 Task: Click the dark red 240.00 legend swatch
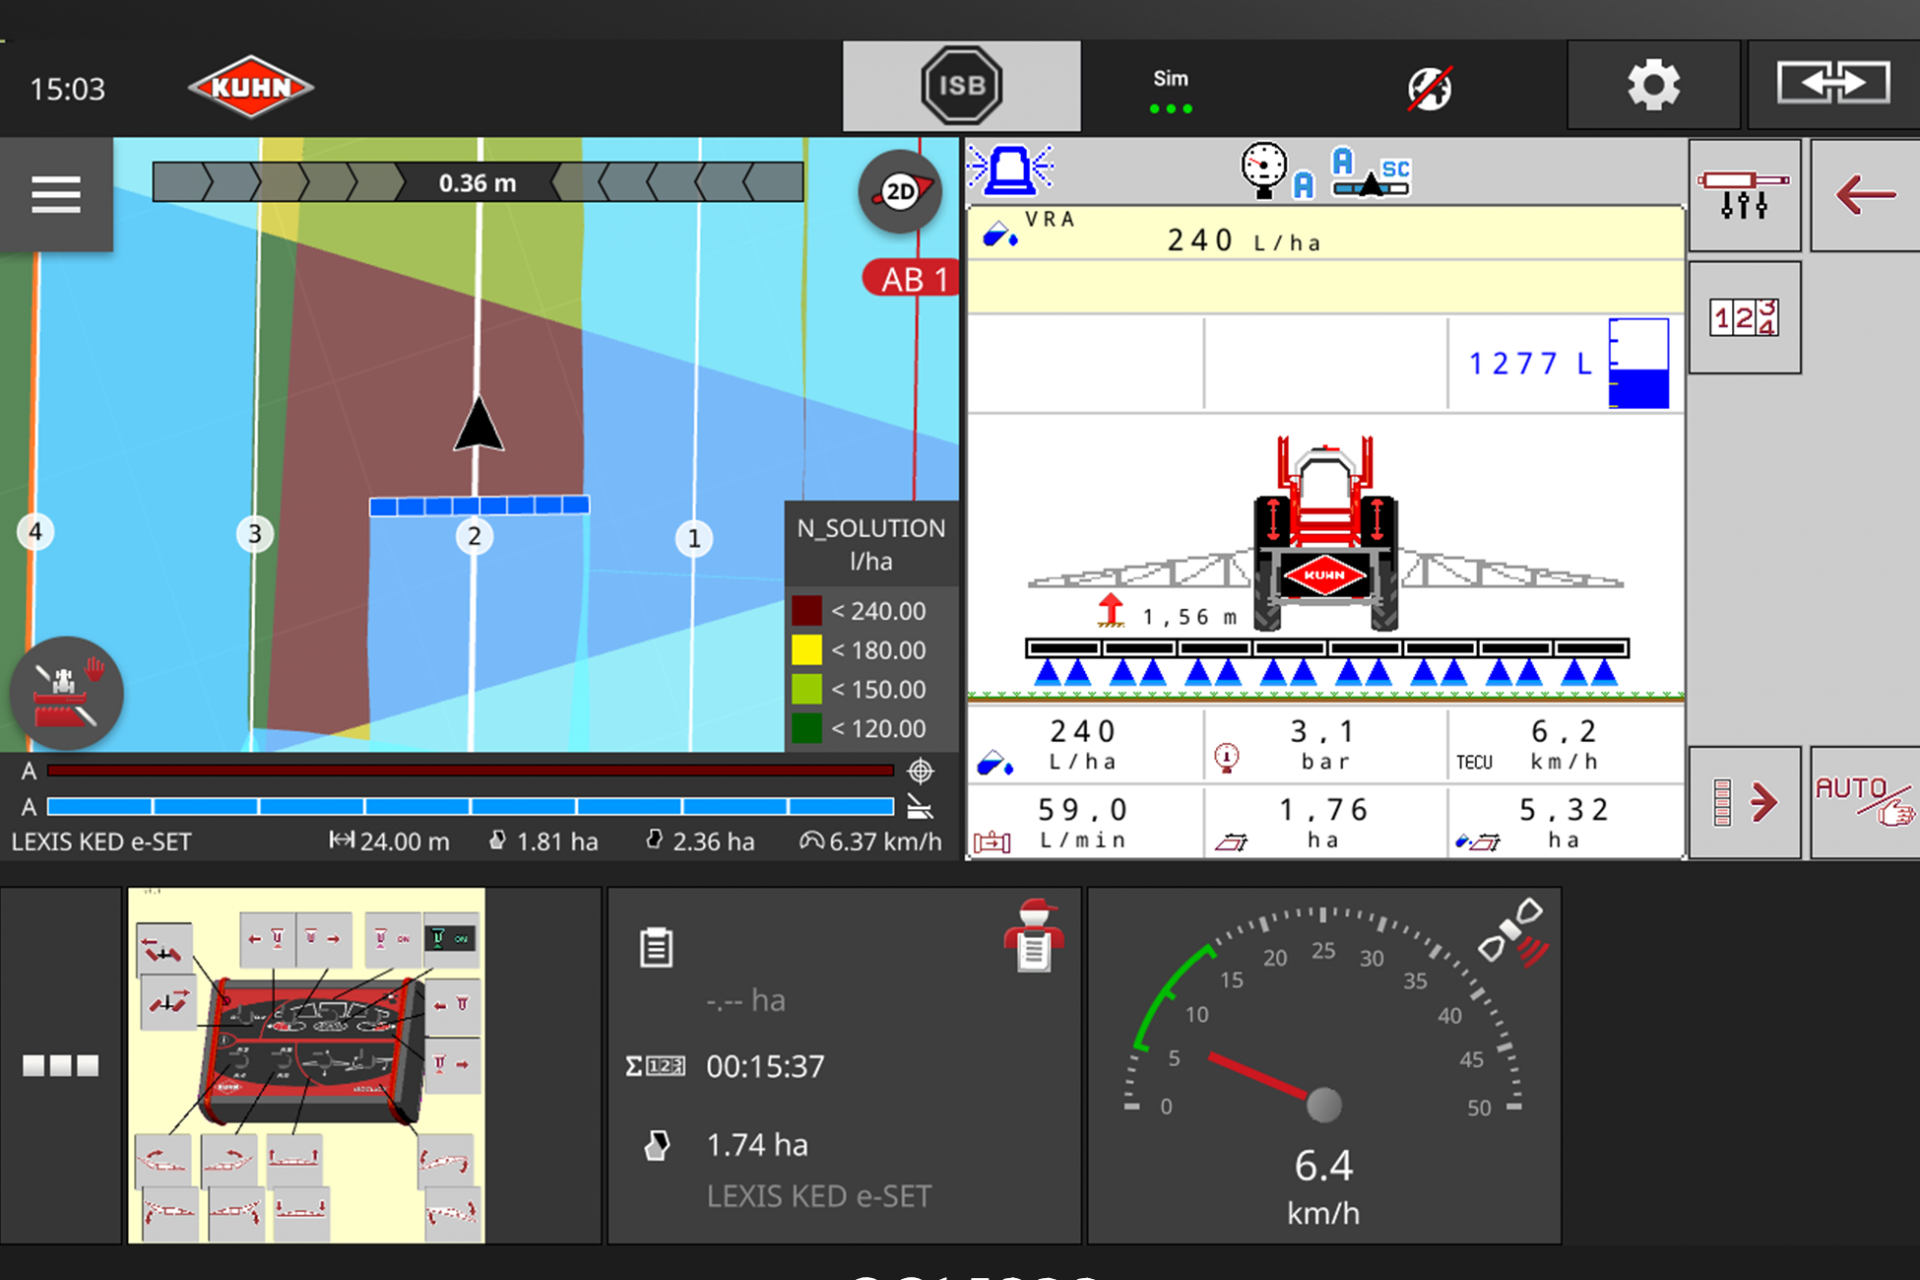point(806,611)
